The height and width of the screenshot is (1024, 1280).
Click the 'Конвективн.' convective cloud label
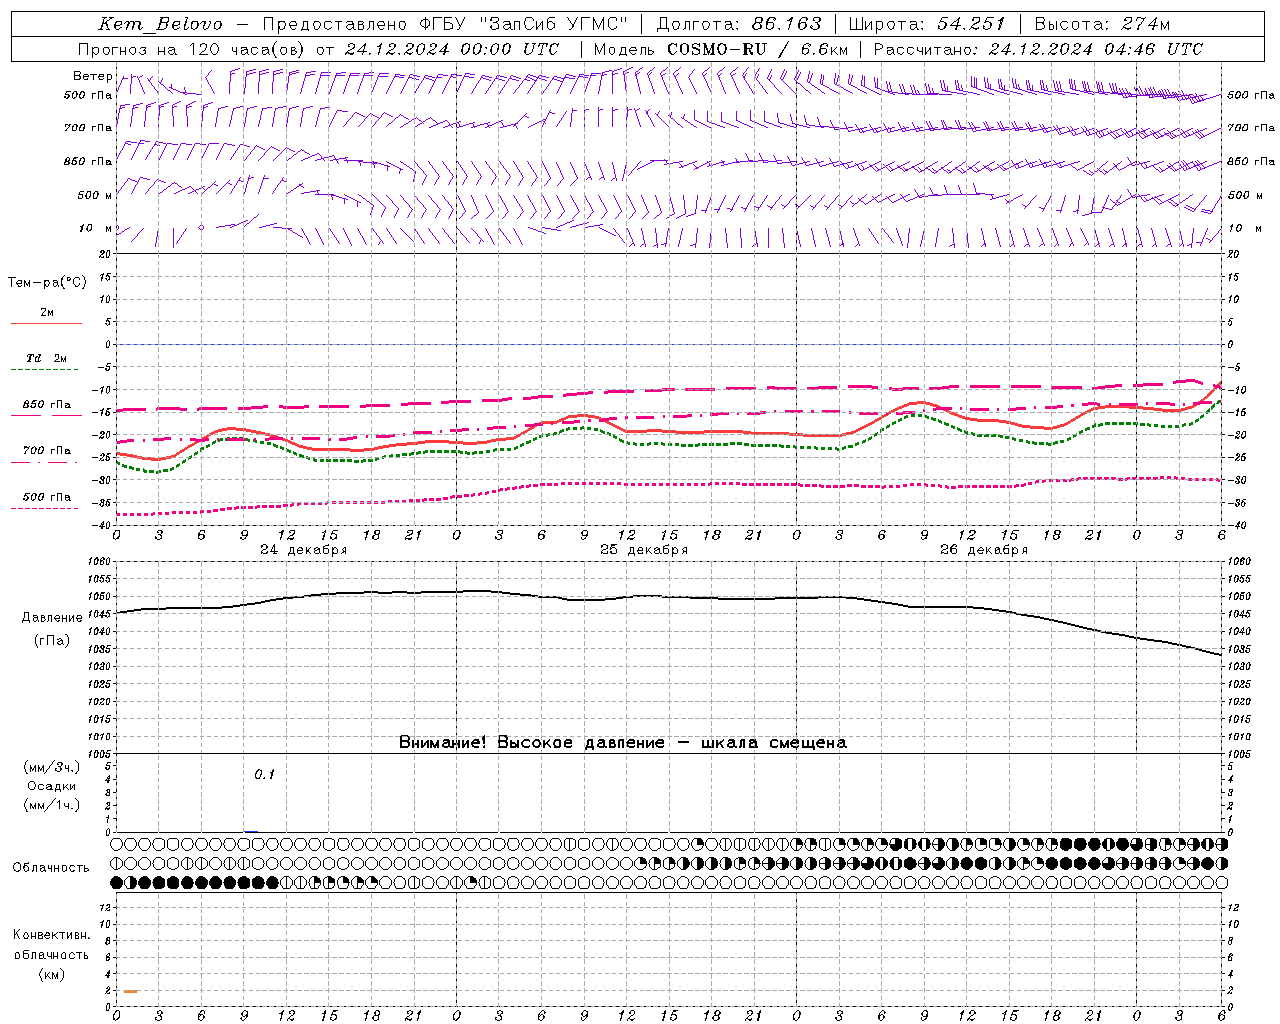pos(51,935)
